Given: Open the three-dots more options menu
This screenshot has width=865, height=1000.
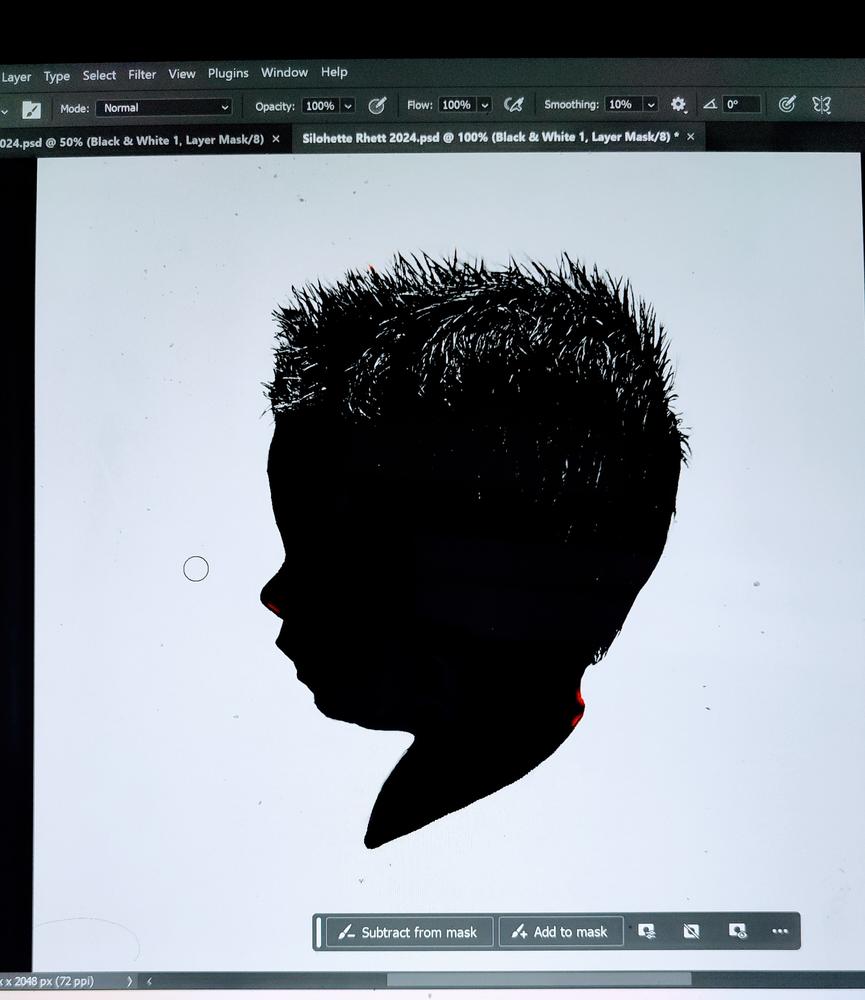Looking at the screenshot, I should pyautogui.click(x=780, y=931).
